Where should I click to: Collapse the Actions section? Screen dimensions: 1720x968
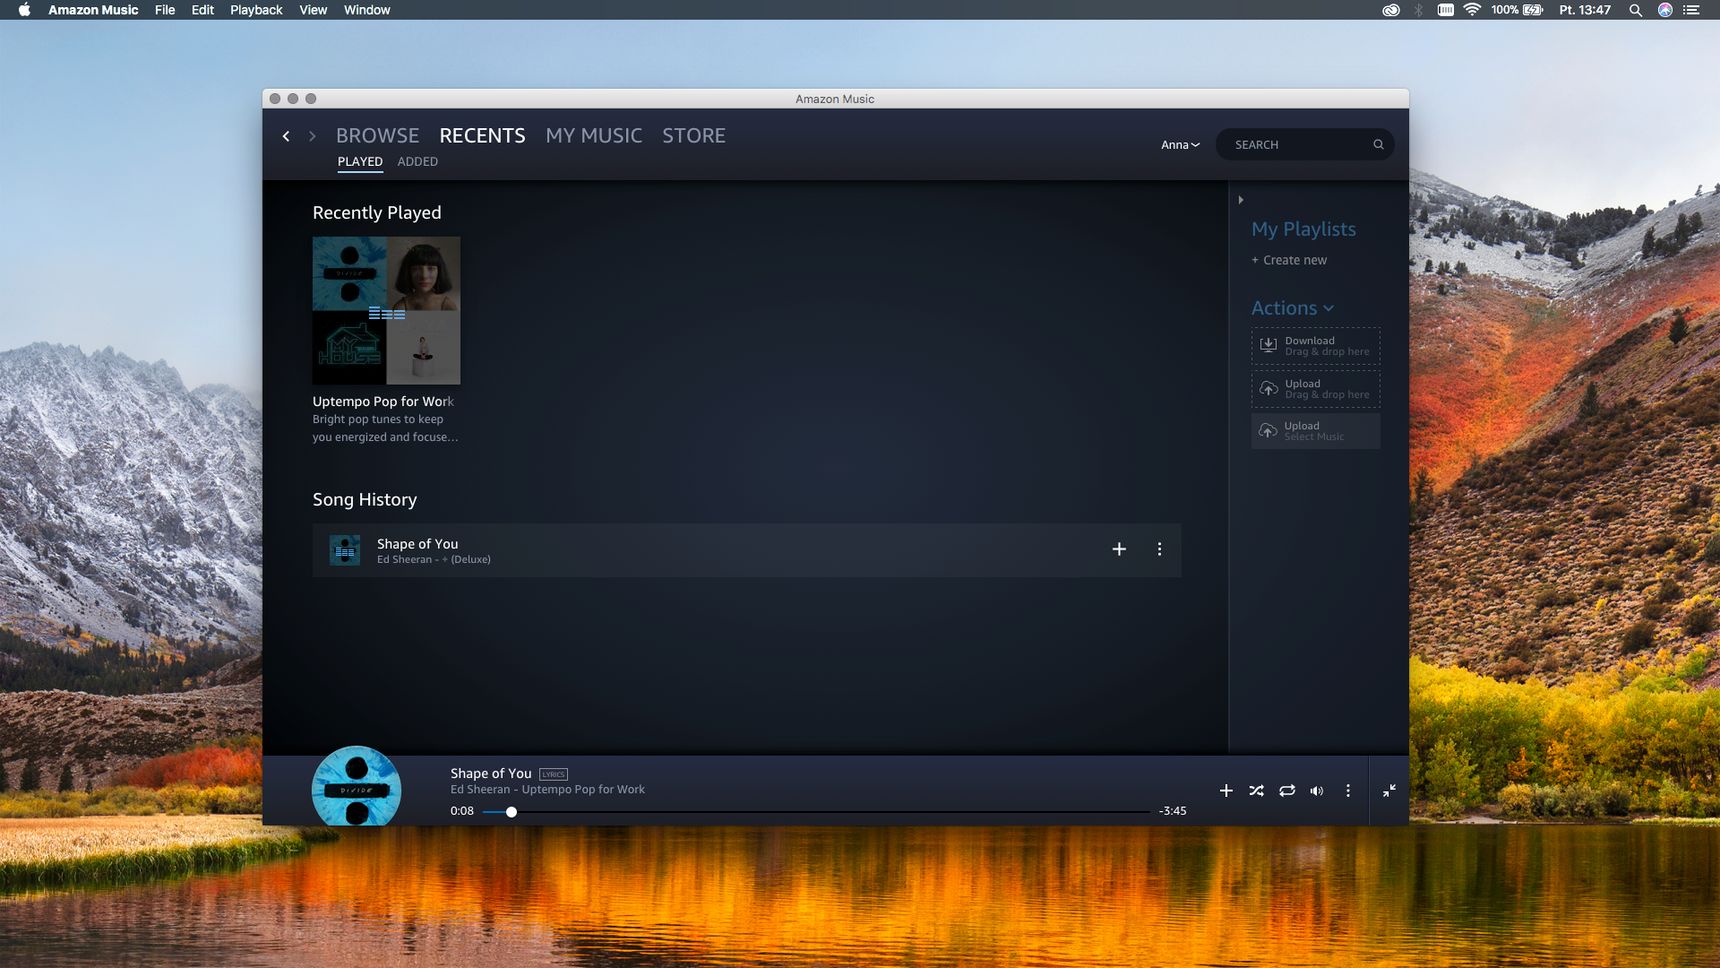(1292, 308)
